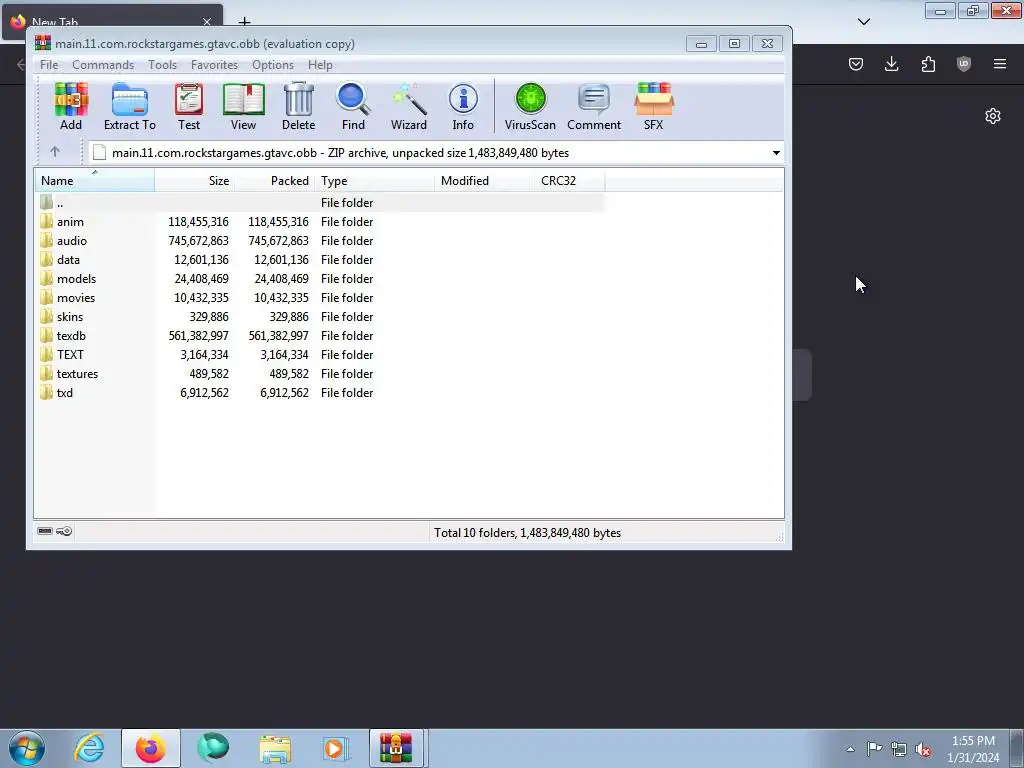Launch the Wizard wand tool
Viewport: 1024px width, 768px height.
[x=409, y=106]
